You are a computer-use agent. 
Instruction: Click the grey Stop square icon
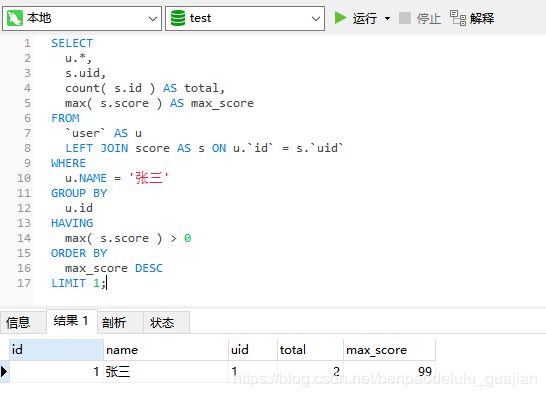tap(405, 18)
